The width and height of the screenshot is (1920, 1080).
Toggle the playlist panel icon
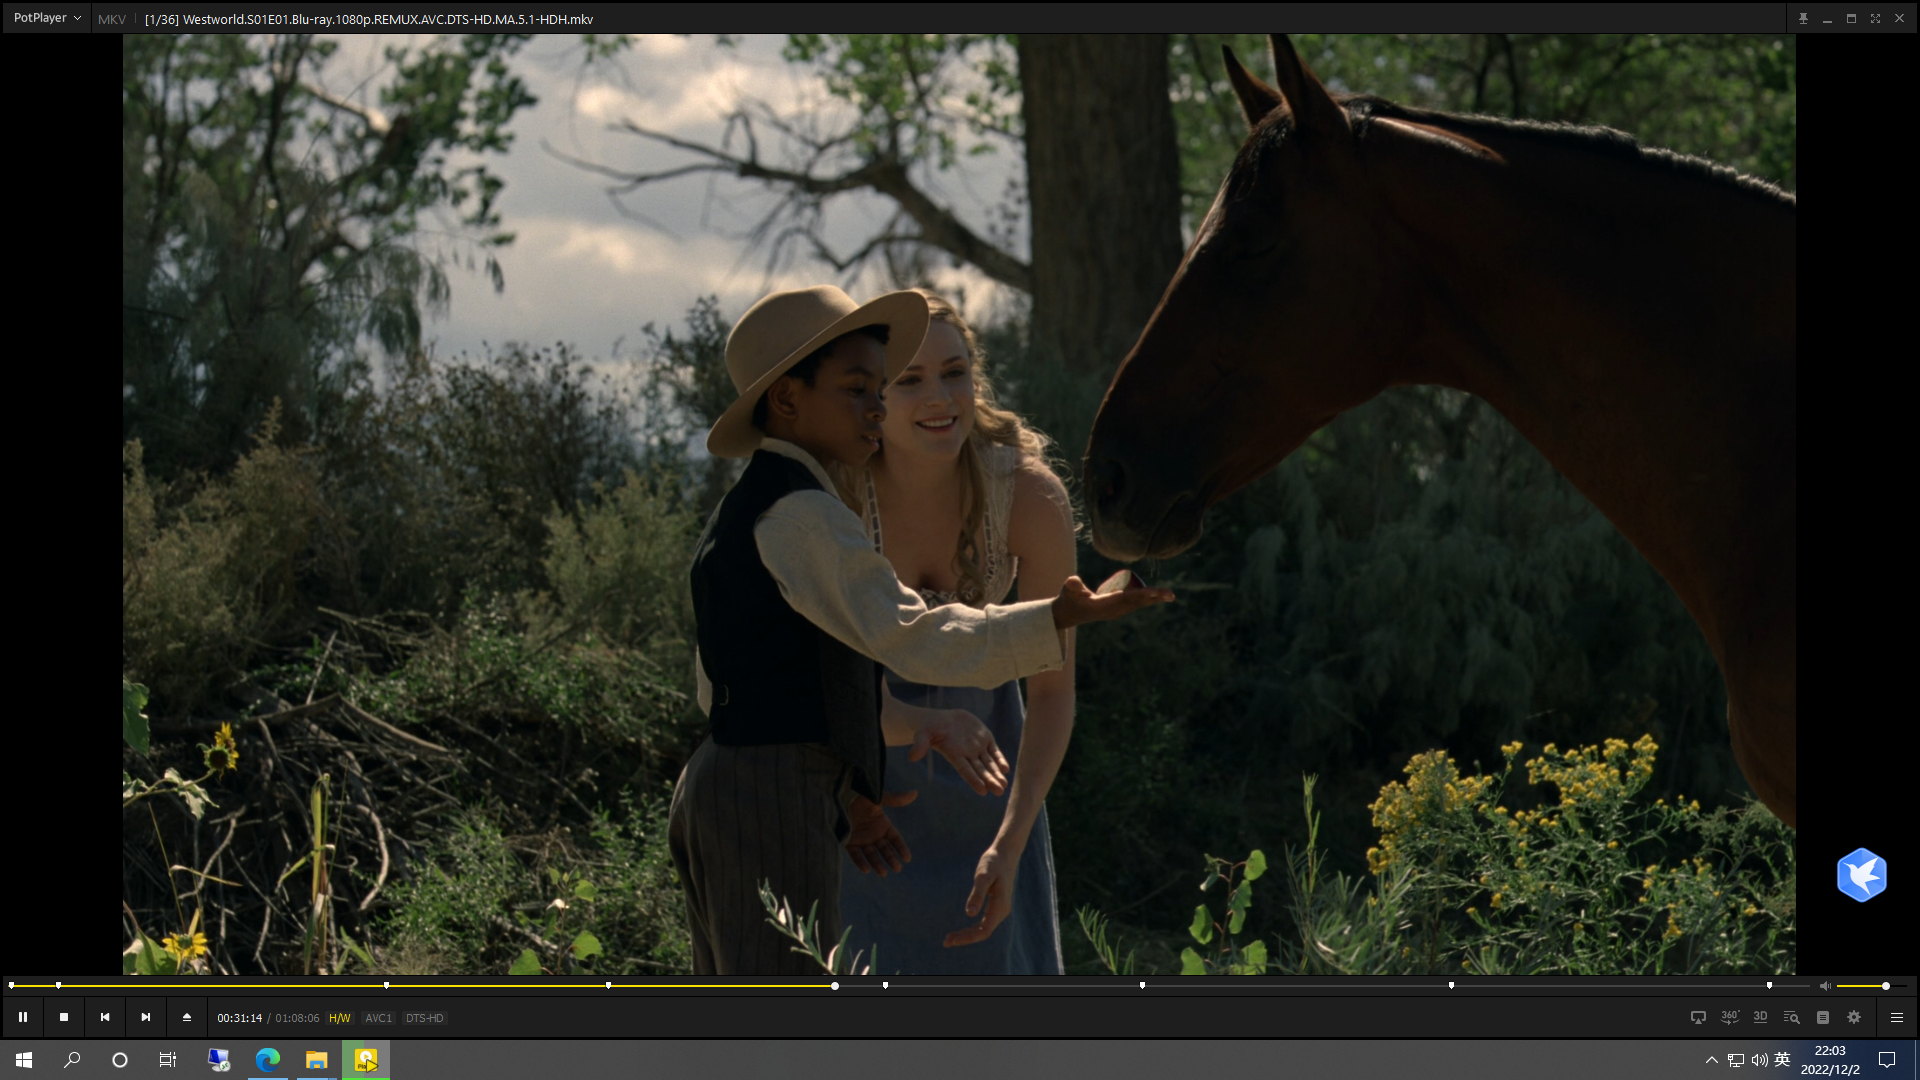[x=1822, y=1017]
